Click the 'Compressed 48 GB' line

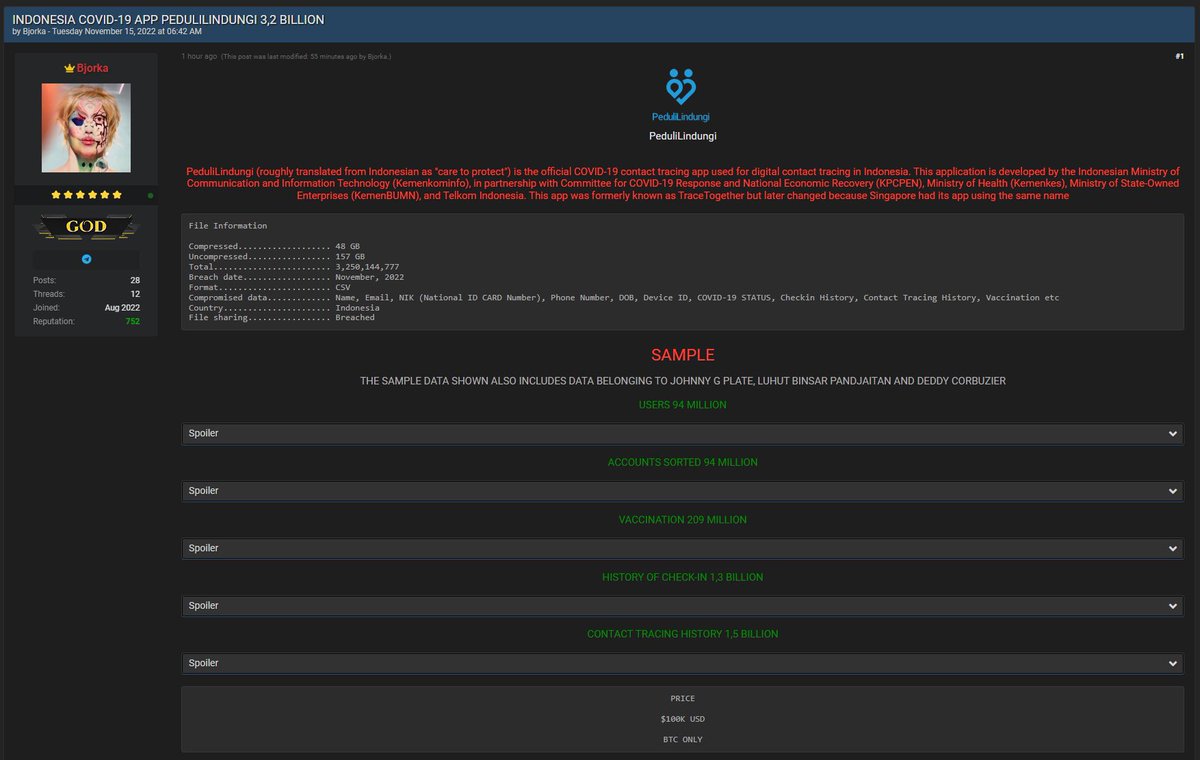[x=274, y=246]
